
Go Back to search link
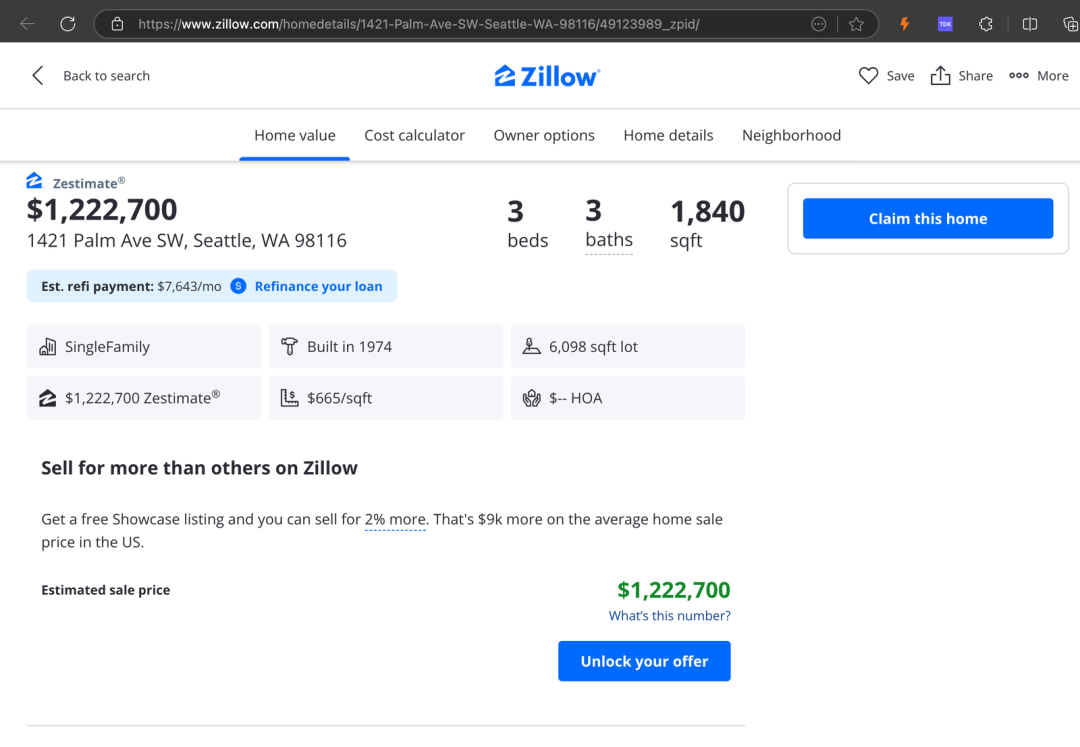point(106,76)
